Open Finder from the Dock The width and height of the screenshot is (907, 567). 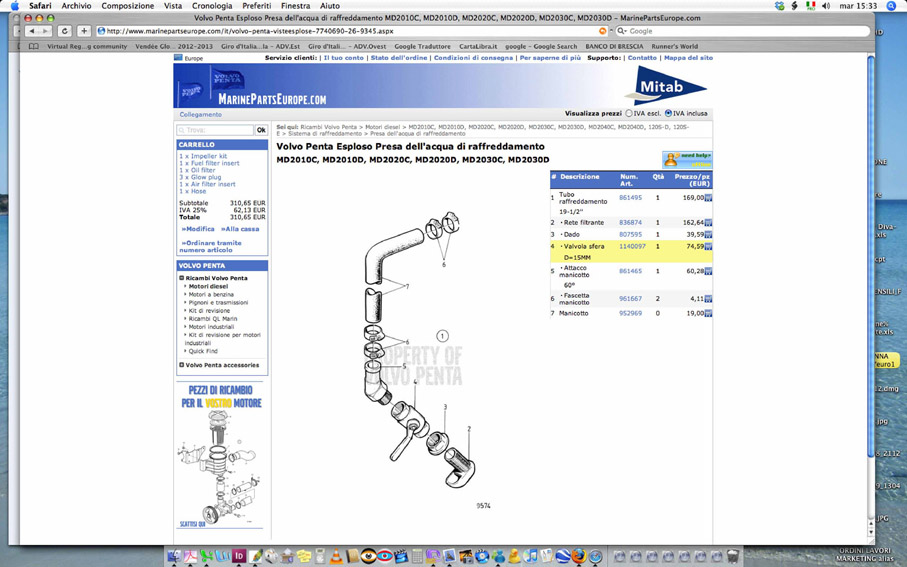[174, 557]
